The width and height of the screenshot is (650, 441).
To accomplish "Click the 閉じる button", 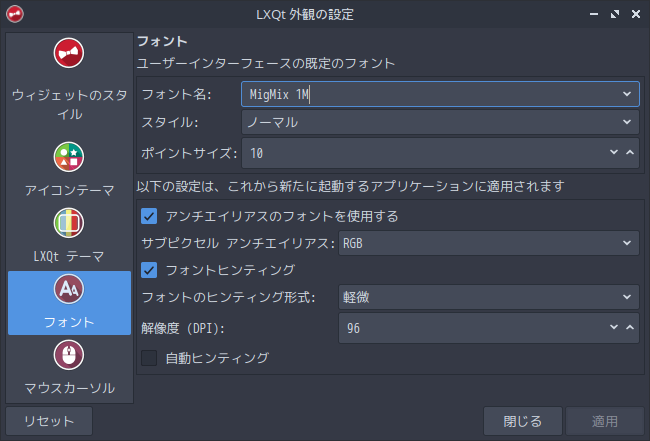I will [523, 421].
